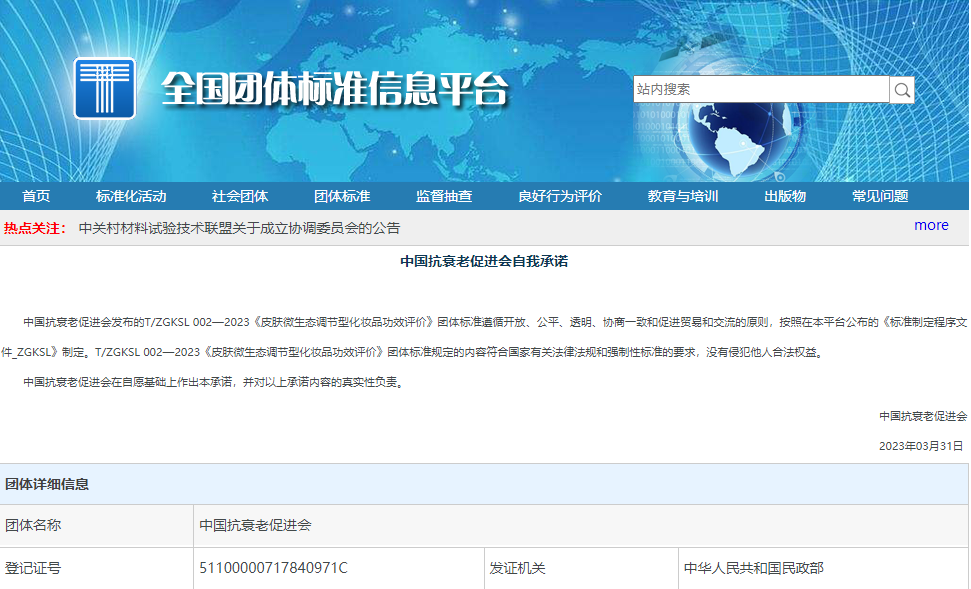Click the 登记证号 label cell
Viewport: 971px width, 589px height.
(x=97, y=568)
